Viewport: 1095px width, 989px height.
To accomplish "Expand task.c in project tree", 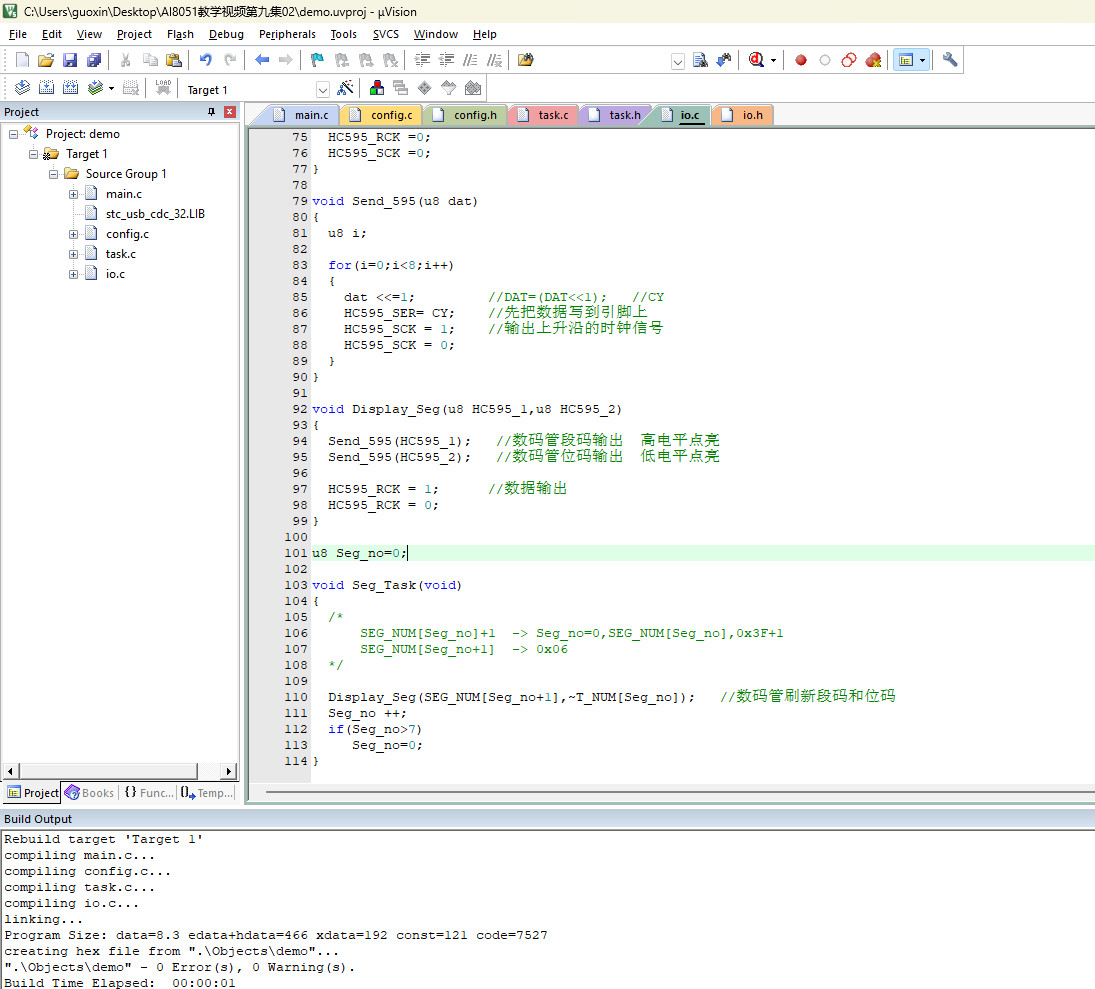I will coord(73,254).
